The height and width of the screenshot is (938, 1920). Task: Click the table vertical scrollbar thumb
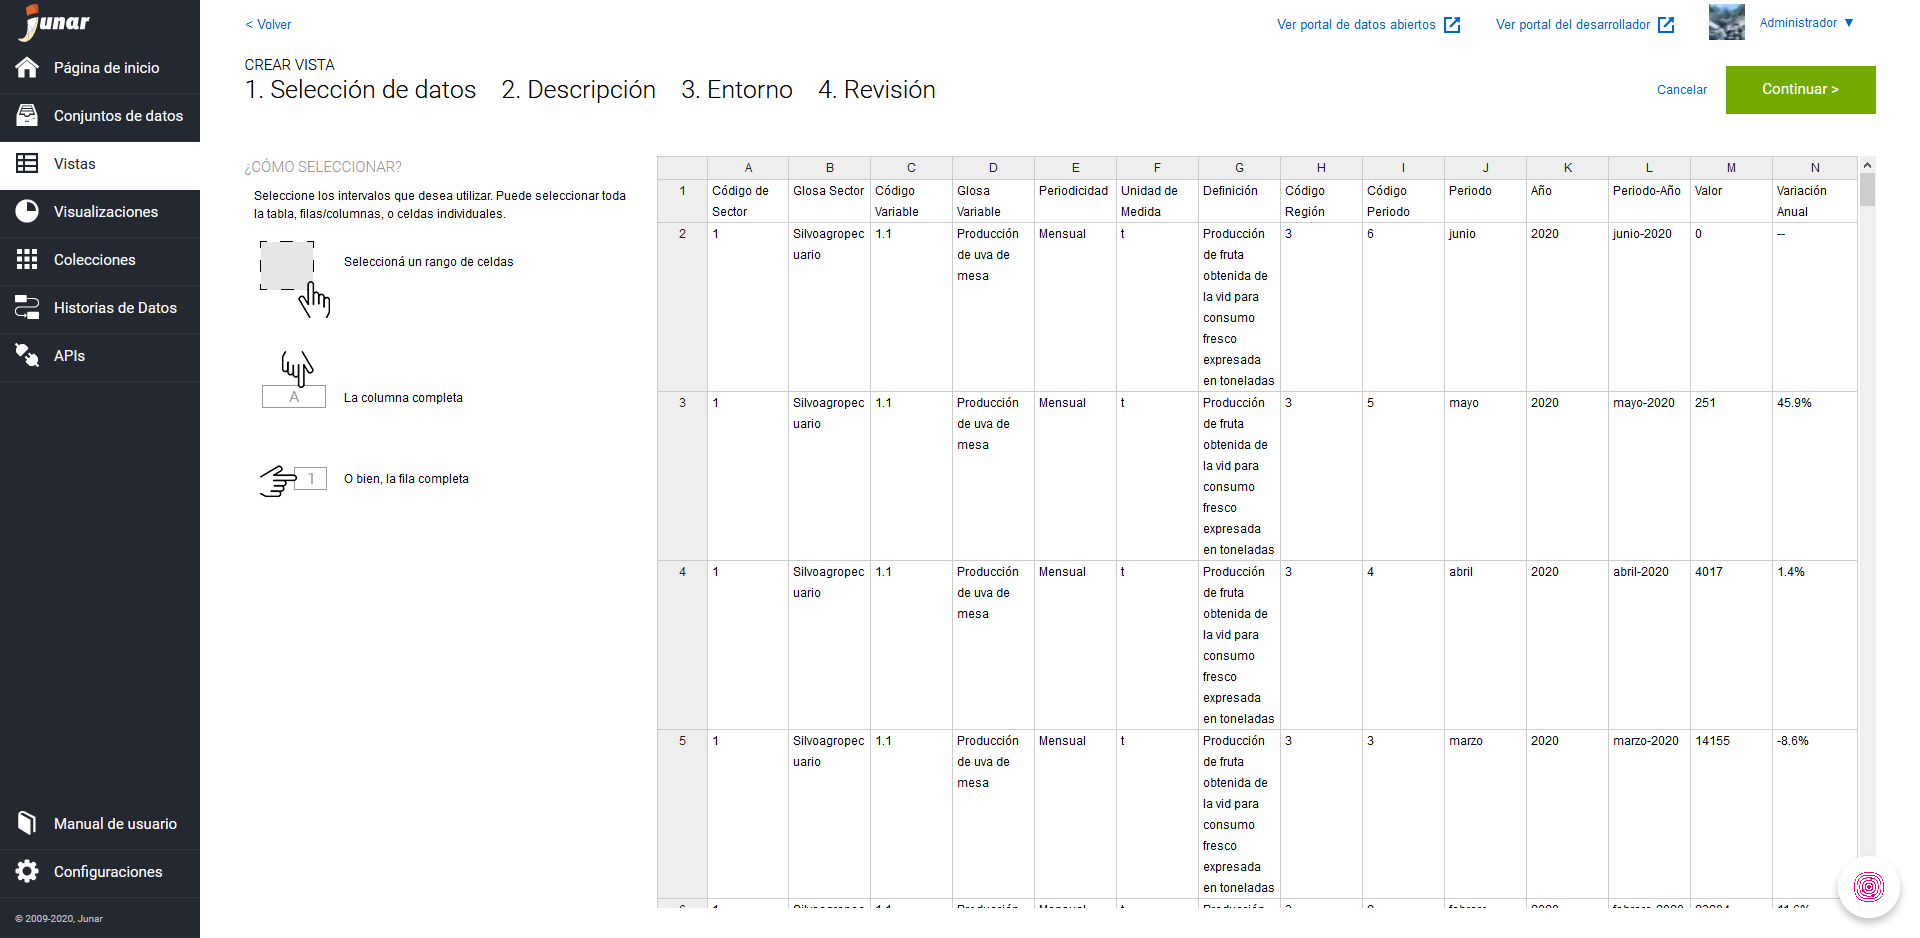click(1867, 189)
